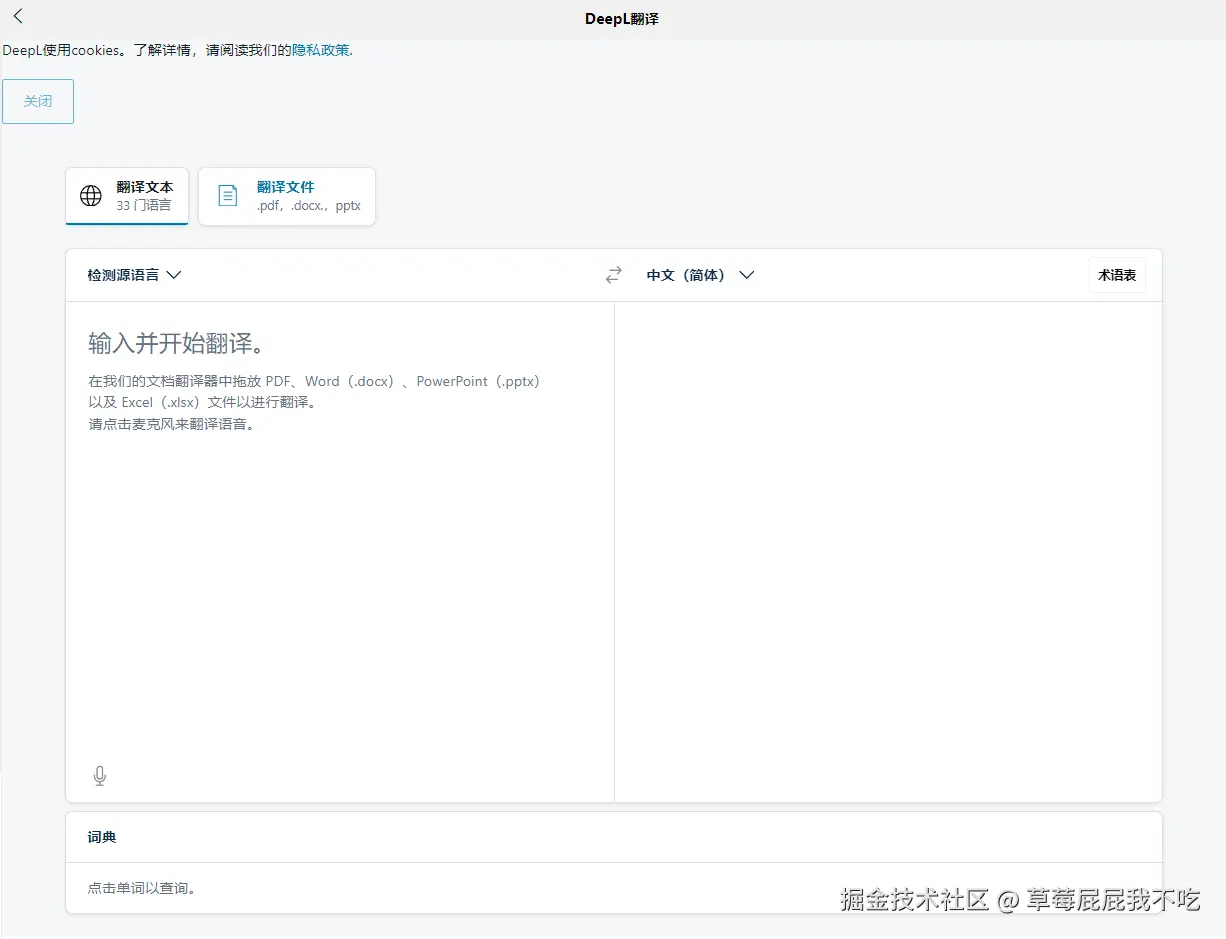Open the 中文（简体）target language dropdown
This screenshot has width=1226, height=939.
point(700,275)
